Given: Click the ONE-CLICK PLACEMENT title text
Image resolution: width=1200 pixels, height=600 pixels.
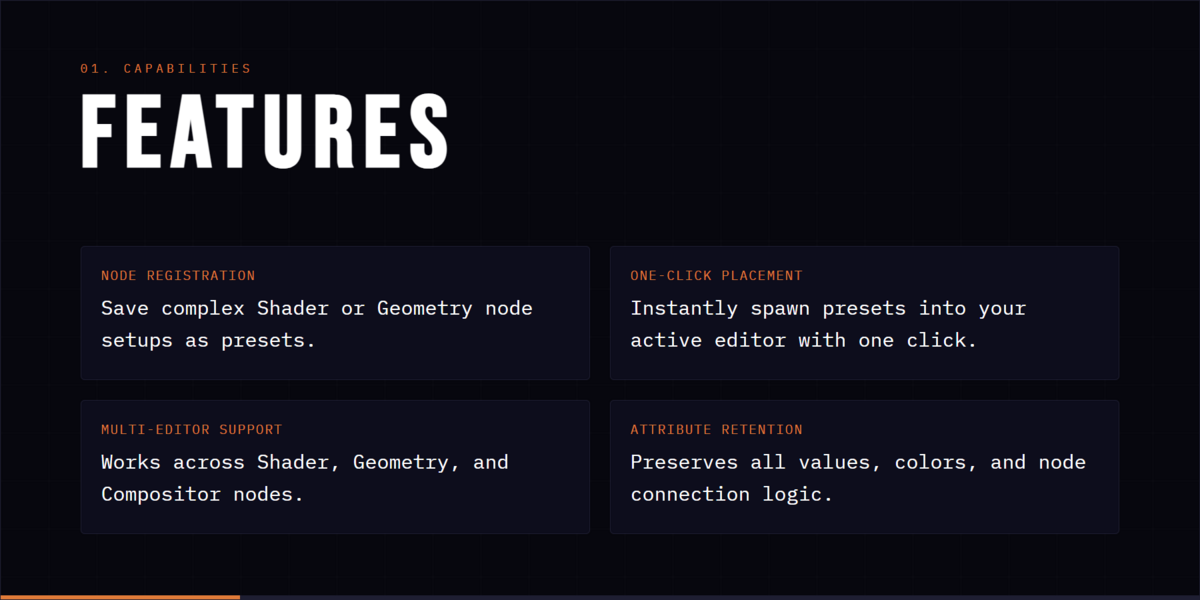Looking at the screenshot, I should [716, 276].
